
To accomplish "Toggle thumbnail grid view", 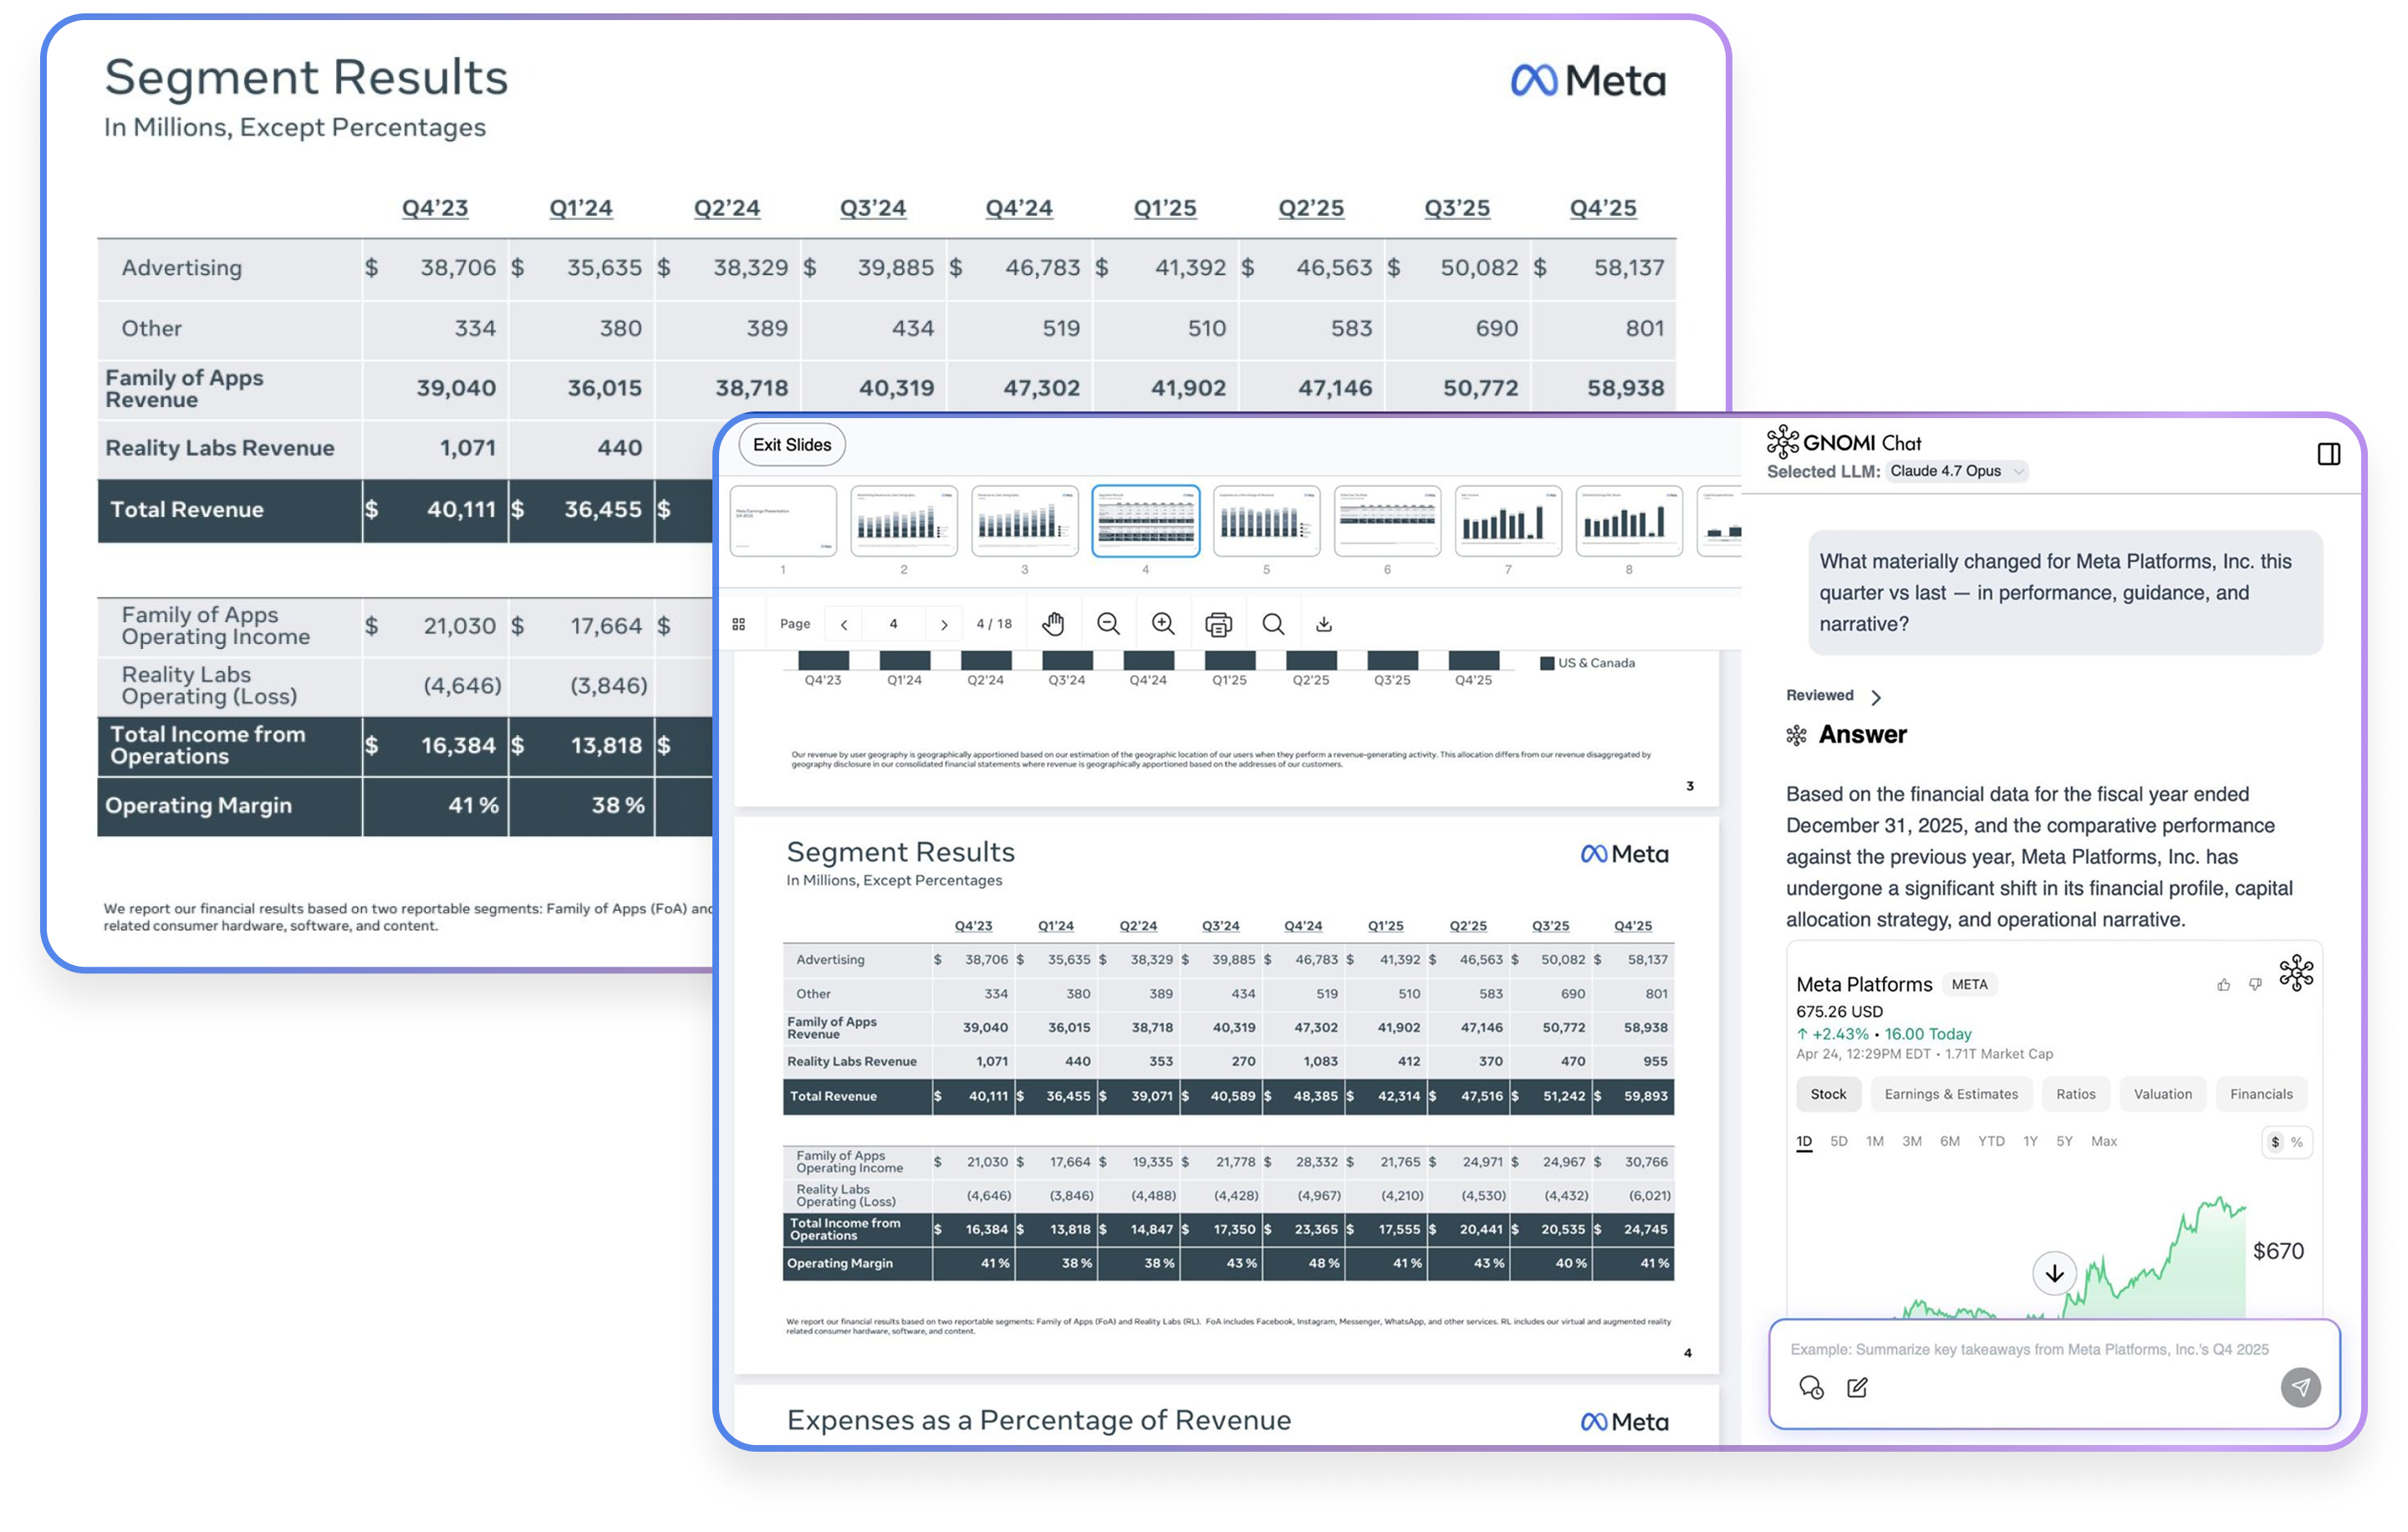I will point(739,624).
